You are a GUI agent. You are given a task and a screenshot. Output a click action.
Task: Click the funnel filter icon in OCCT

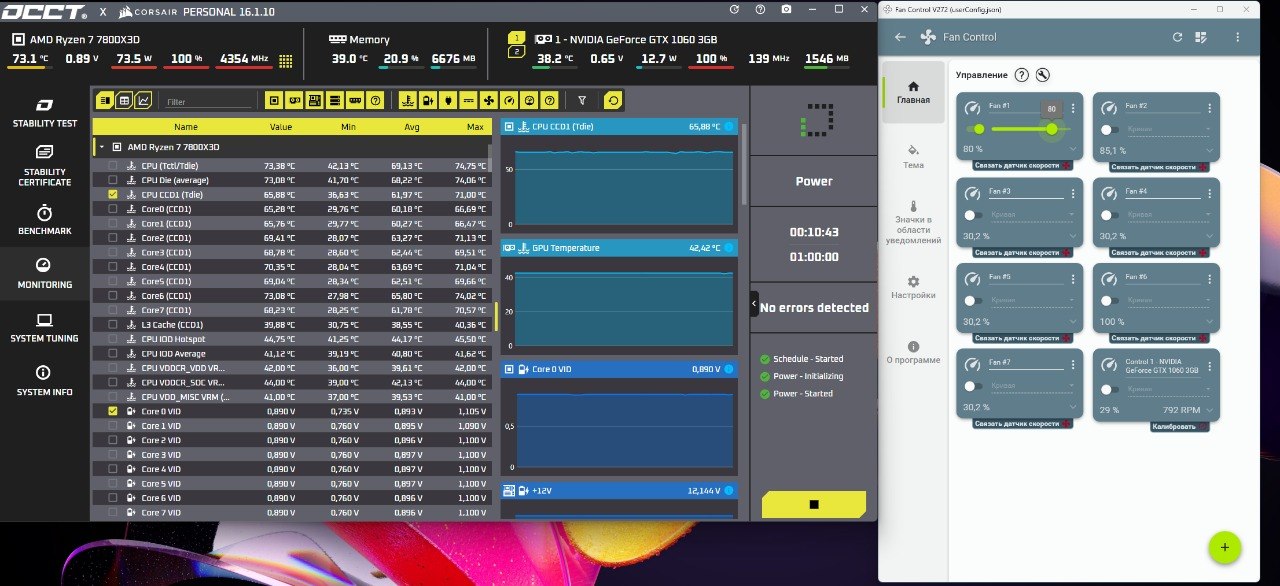point(582,100)
